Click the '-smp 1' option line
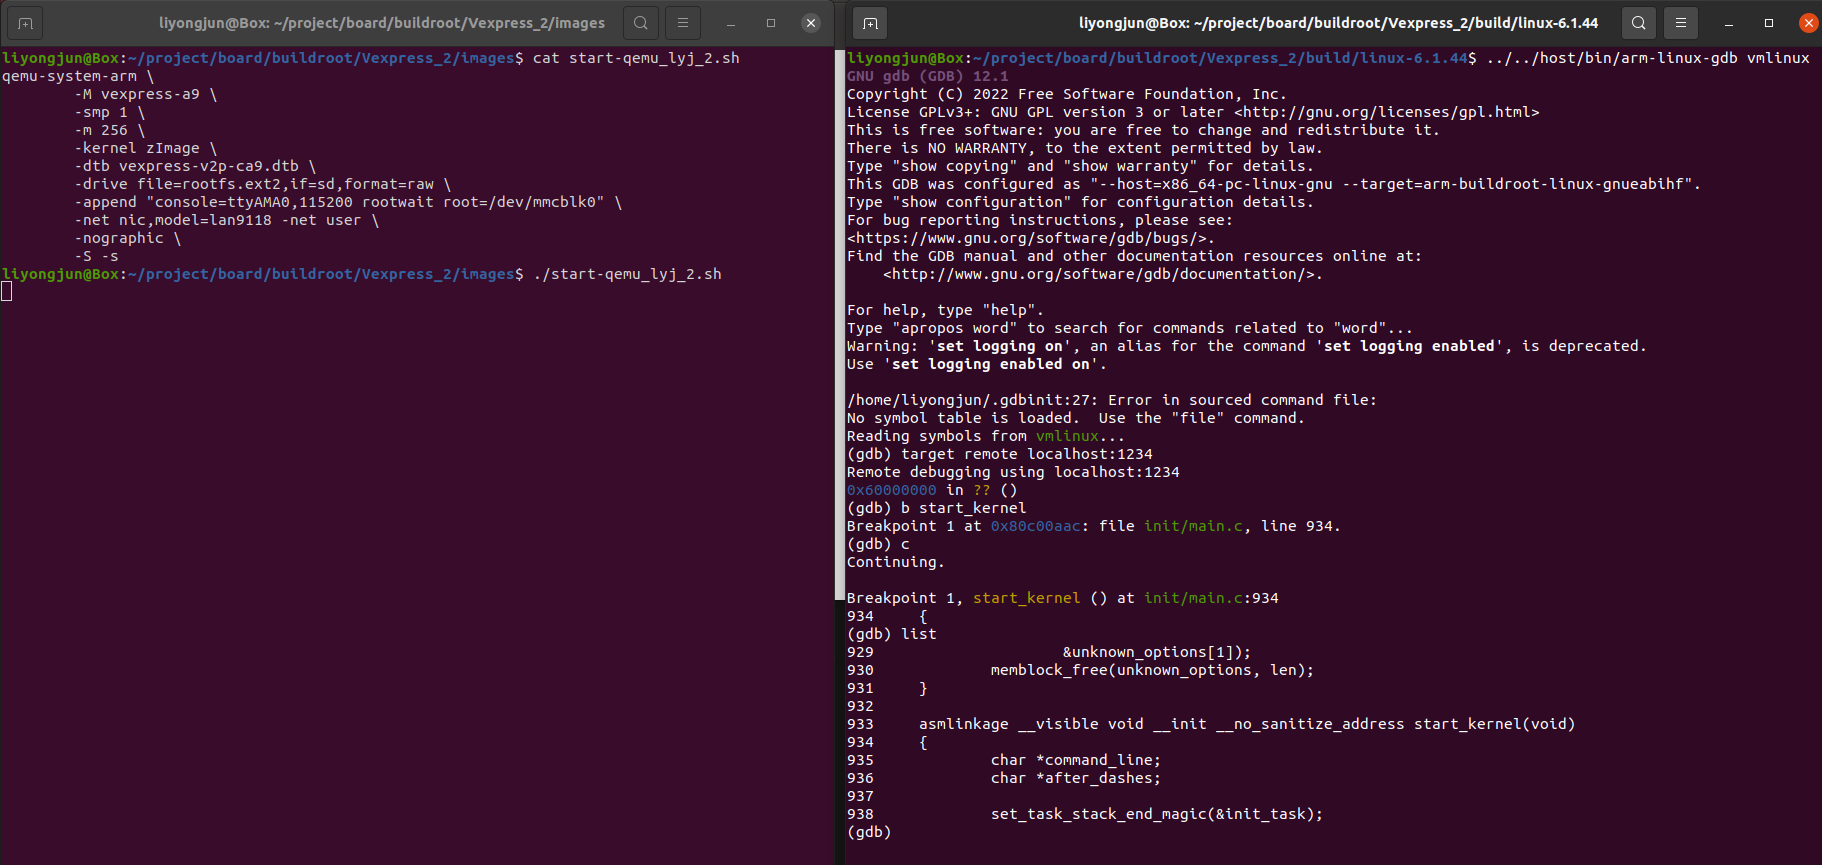Viewport: 1822px width, 865px height. point(110,112)
